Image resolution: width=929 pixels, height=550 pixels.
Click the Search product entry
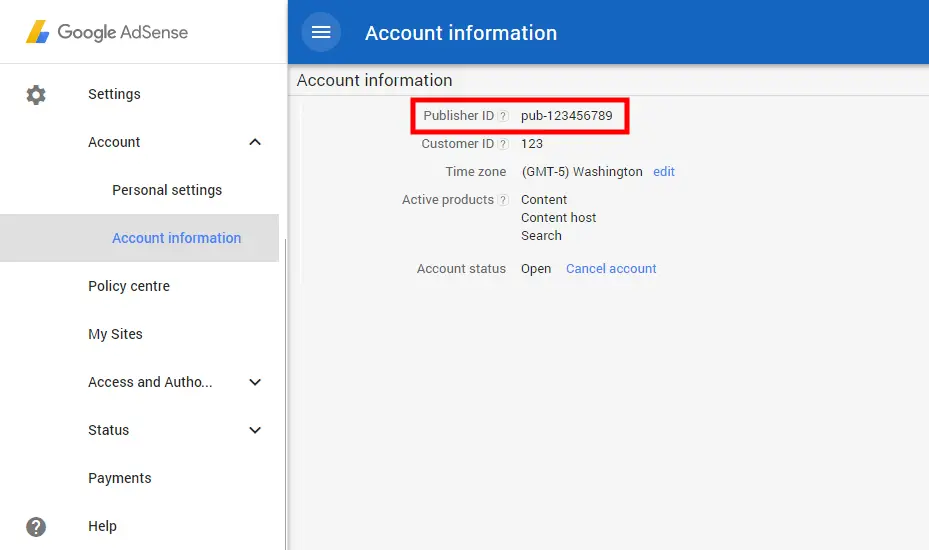541,236
